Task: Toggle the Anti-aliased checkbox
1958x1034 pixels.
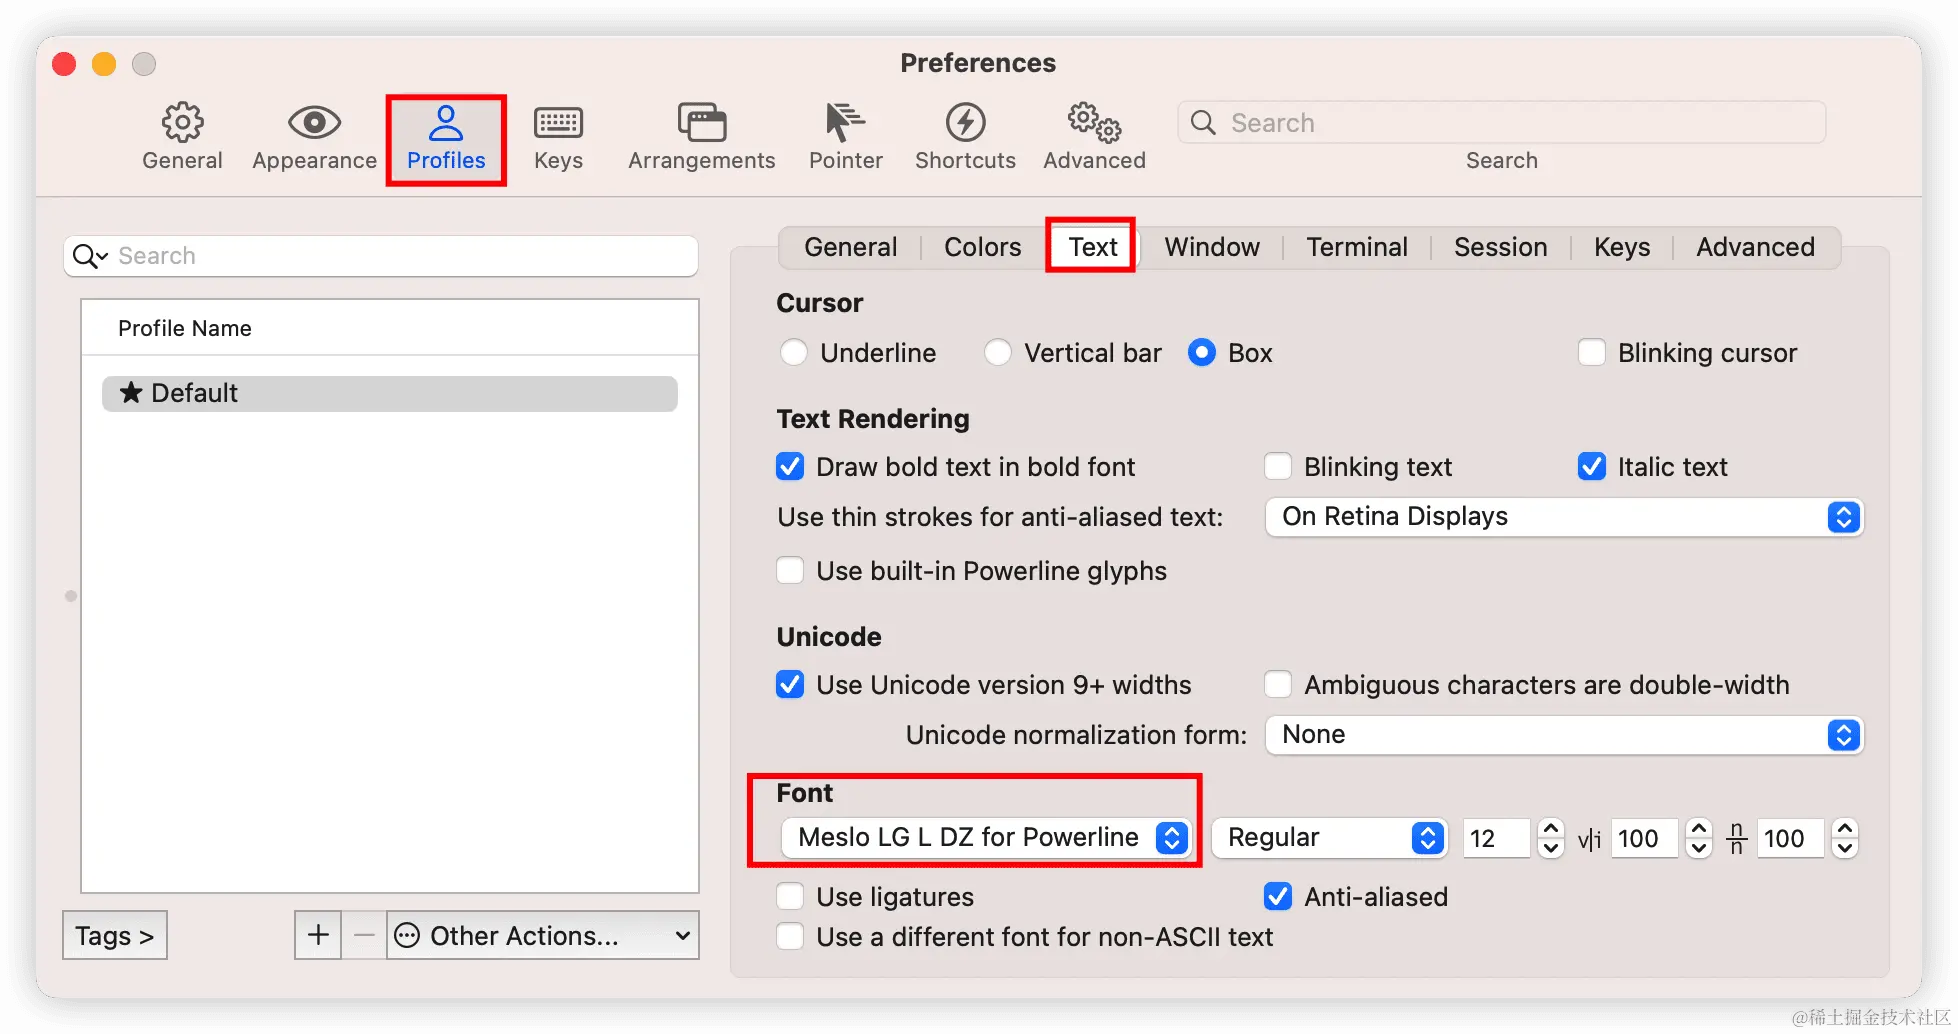Action: 1278,897
